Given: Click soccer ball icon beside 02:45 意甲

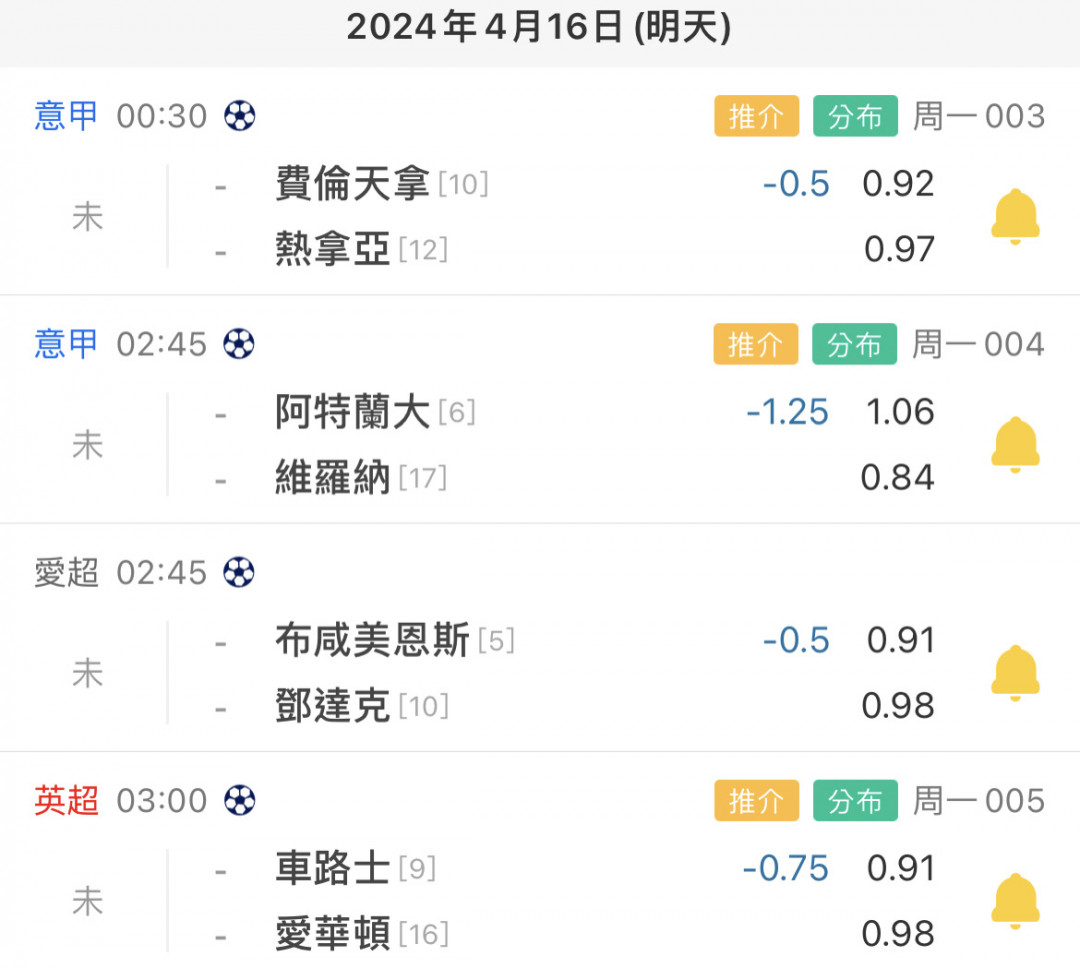Looking at the screenshot, I should (239, 344).
